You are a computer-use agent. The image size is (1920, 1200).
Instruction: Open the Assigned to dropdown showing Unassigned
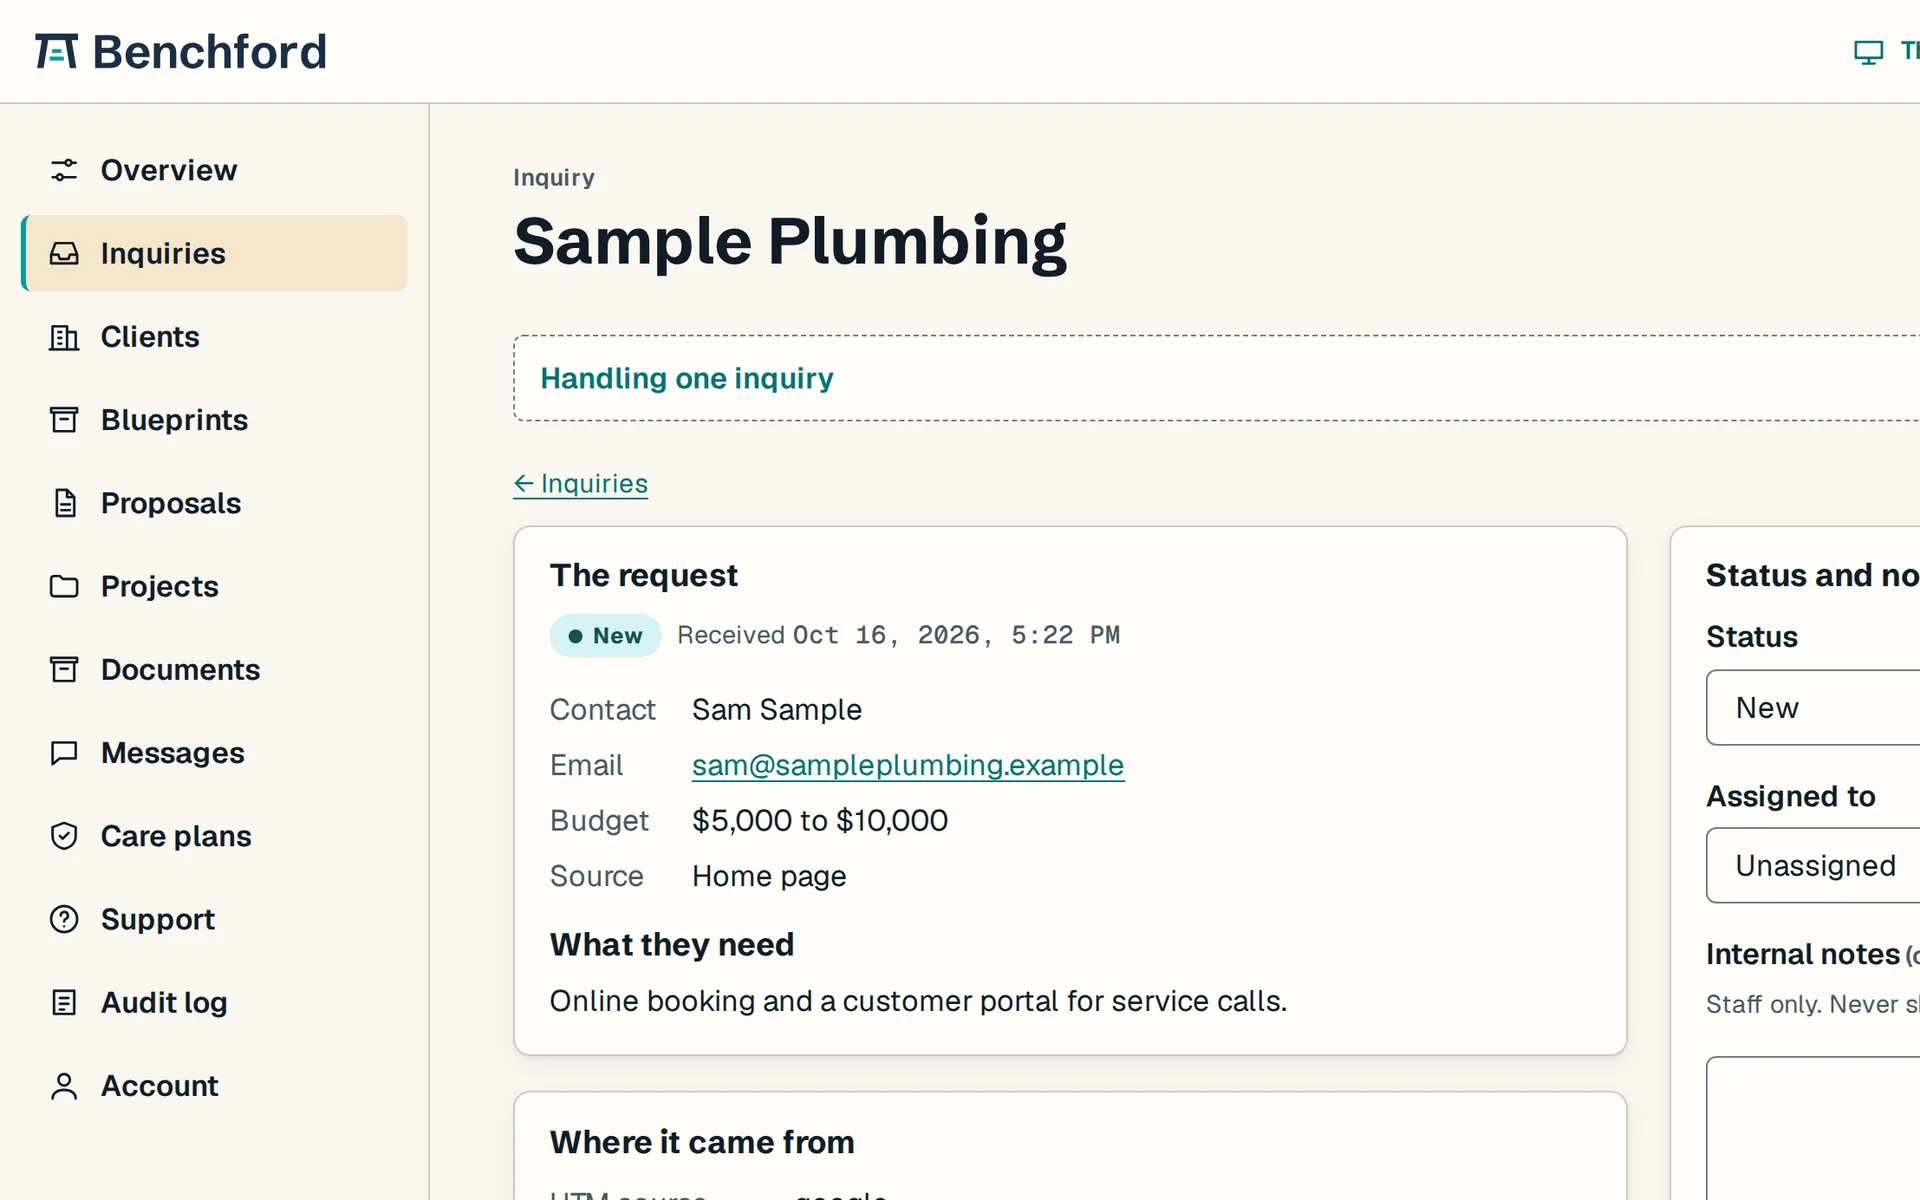[x=1813, y=865]
